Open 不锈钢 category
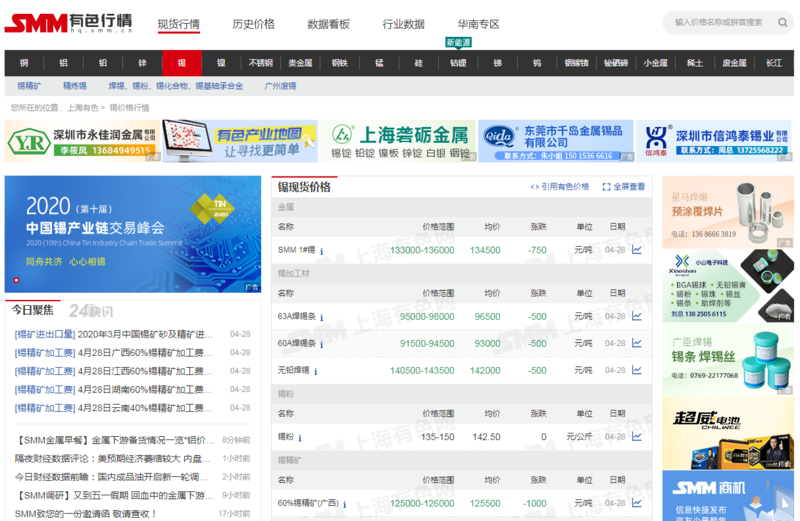Screen dimensions: 800x521 [261, 63]
